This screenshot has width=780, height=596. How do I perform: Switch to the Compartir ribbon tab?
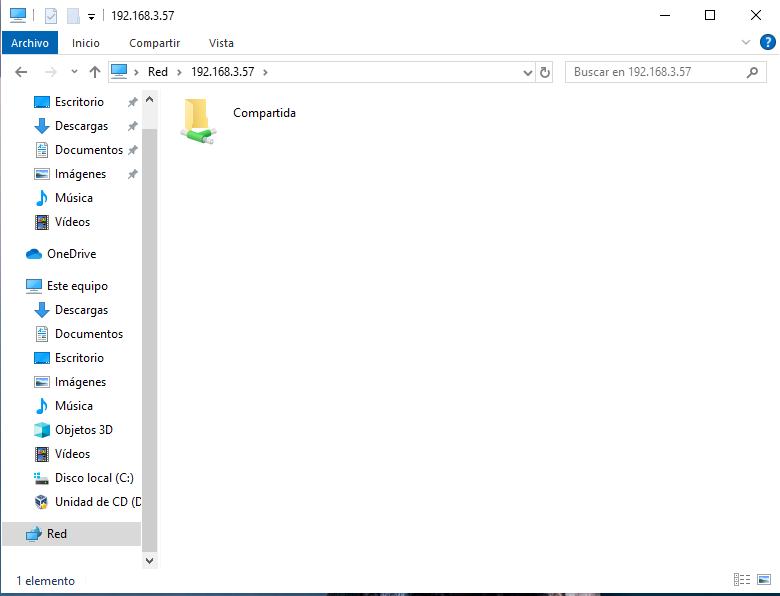coord(154,43)
